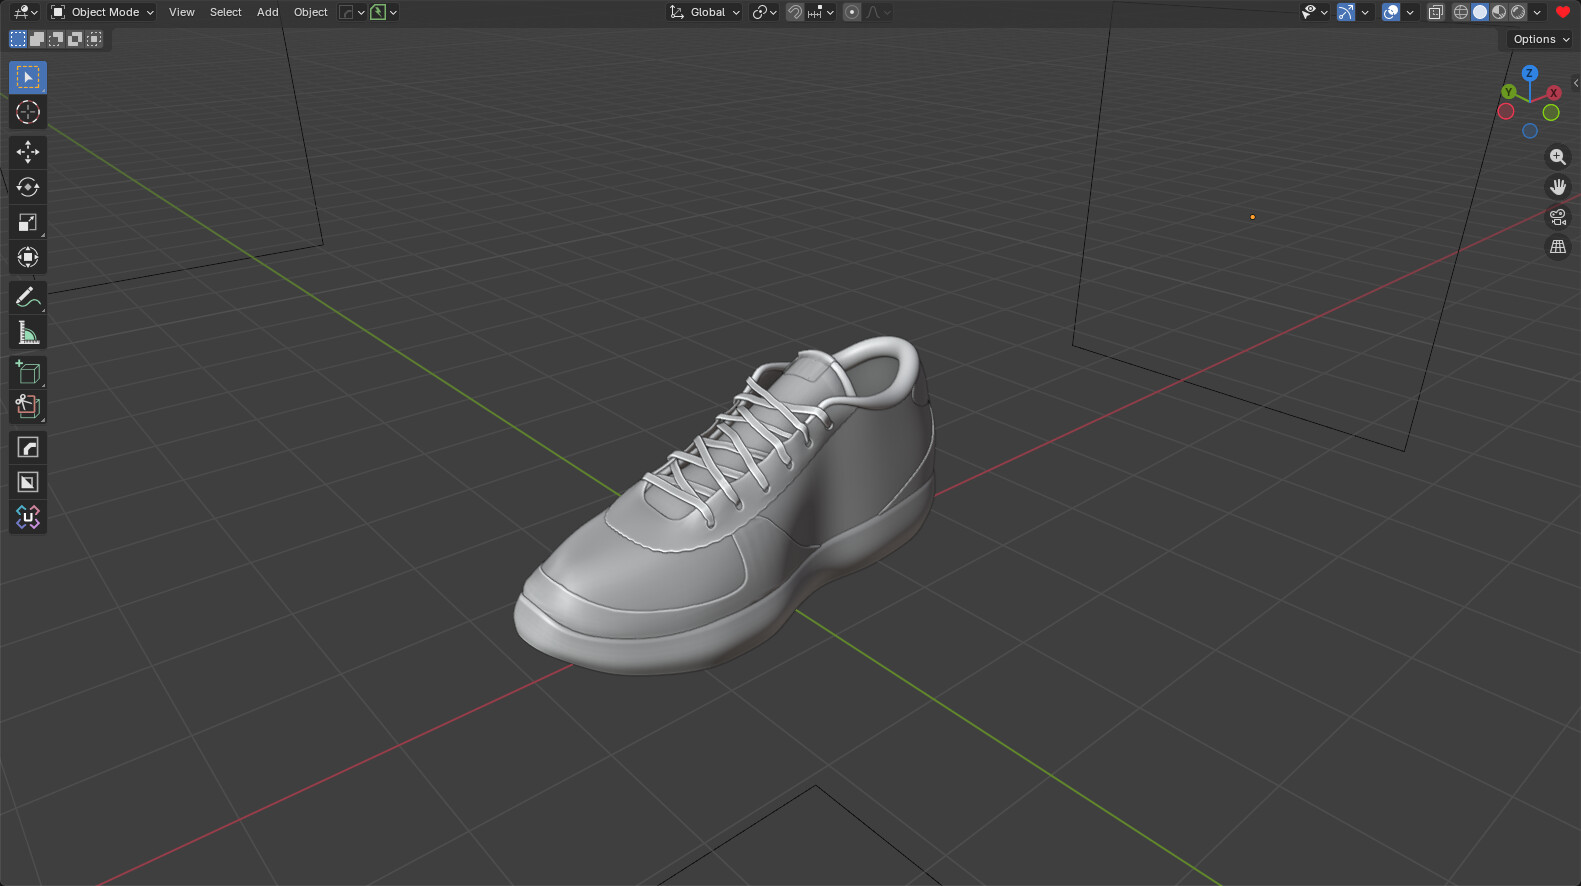Choose the Measure tool

tap(28, 333)
